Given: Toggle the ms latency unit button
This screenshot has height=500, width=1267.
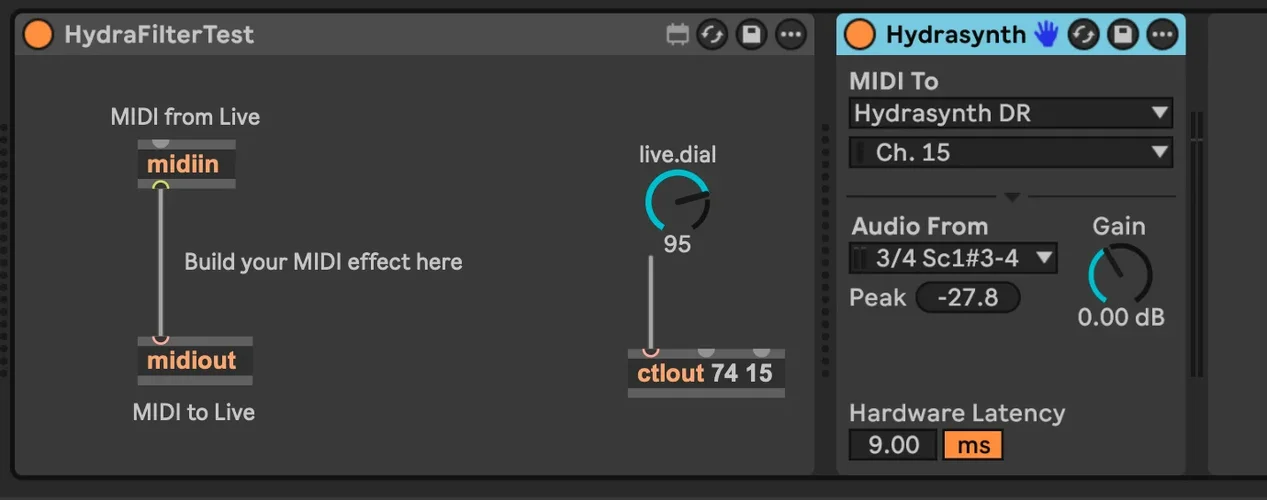Looking at the screenshot, I should (x=973, y=445).
